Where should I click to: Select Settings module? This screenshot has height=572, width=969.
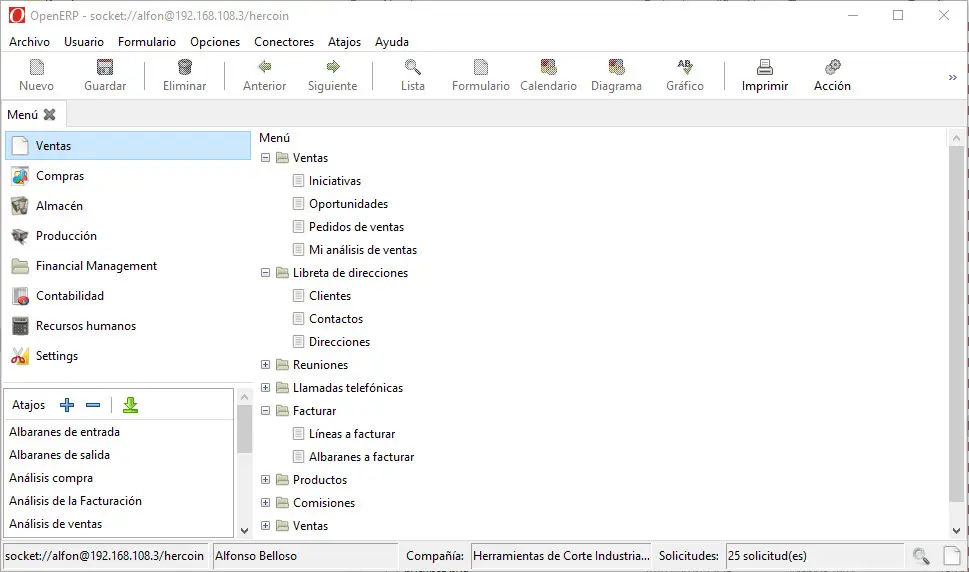(128, 356)
